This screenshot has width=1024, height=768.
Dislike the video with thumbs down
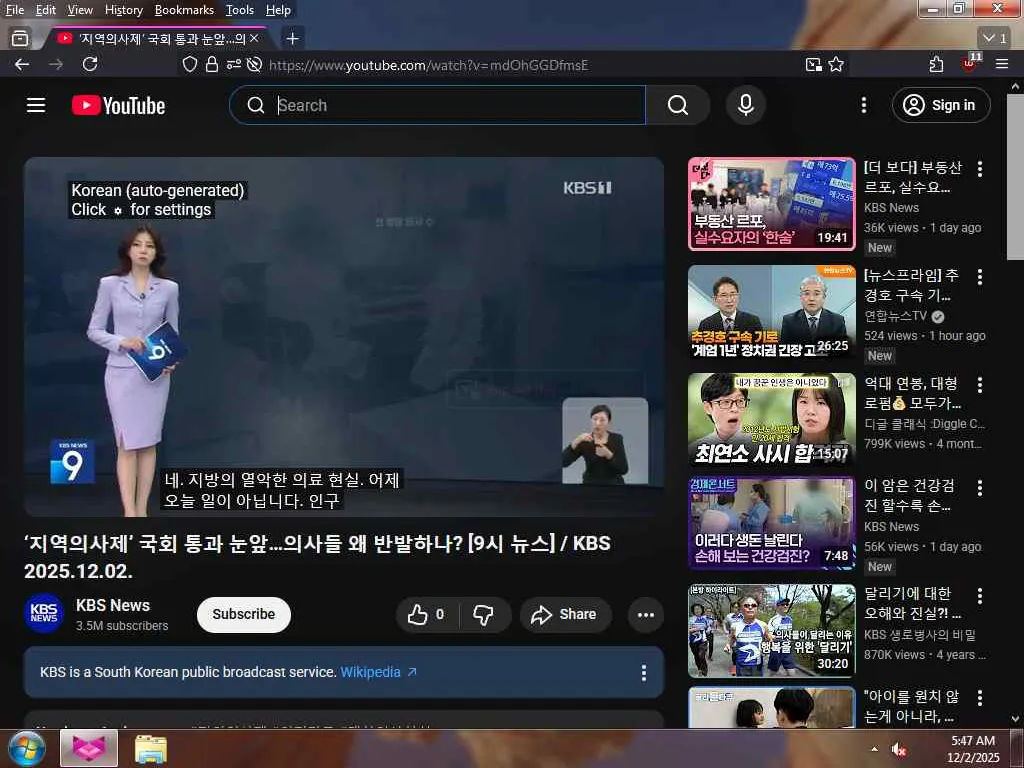[484, 615]
